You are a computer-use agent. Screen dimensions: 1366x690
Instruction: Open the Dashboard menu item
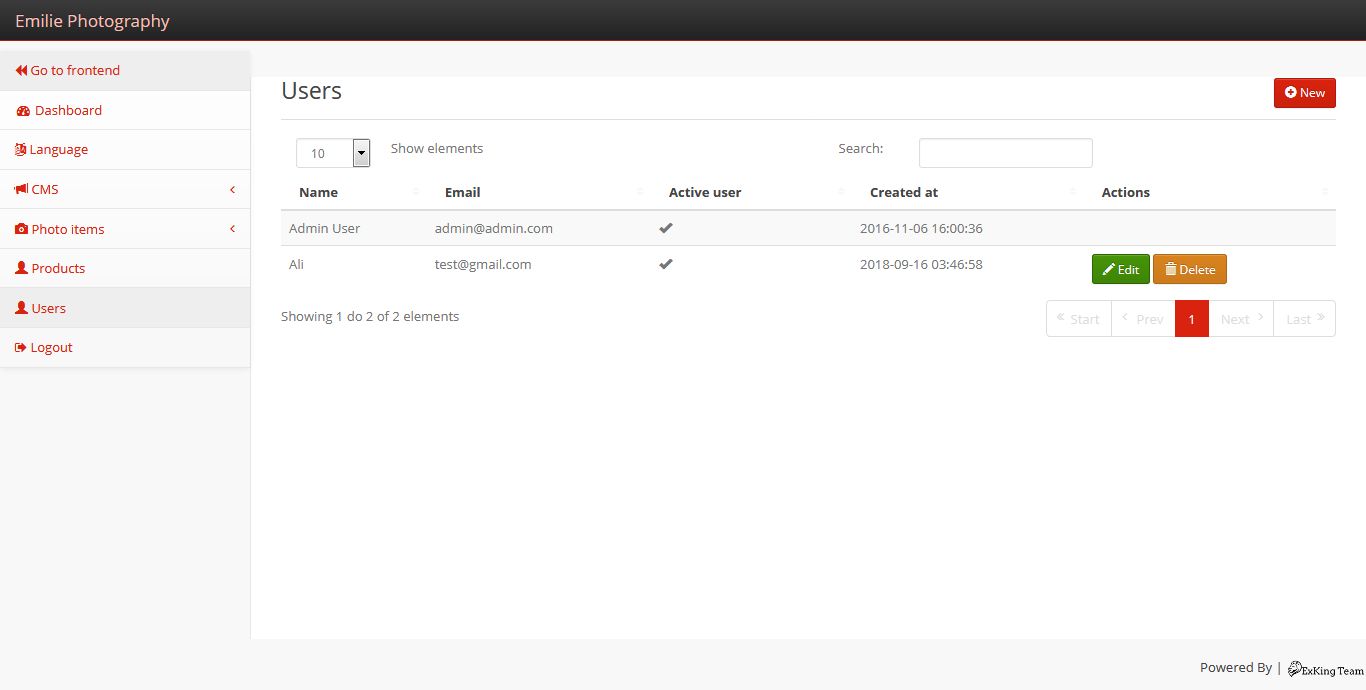pyautogui.click(x=125, y=110)
